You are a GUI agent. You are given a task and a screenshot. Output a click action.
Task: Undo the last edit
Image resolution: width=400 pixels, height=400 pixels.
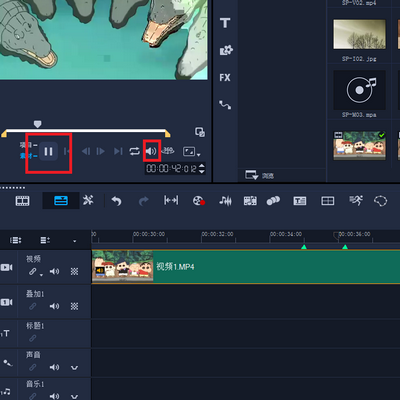(116, 201)
